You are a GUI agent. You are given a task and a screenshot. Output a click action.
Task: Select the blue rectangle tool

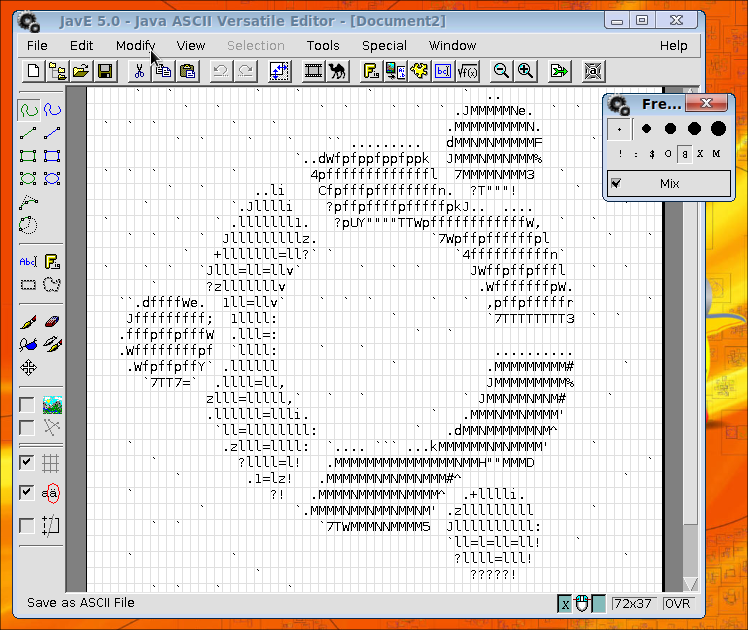[52, 156]
